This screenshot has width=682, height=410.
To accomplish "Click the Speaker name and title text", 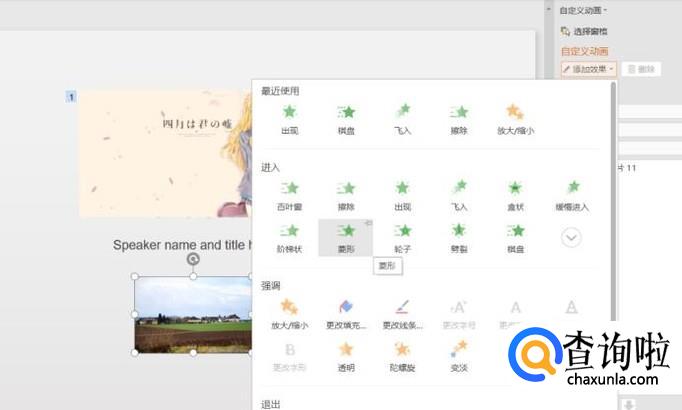I will point(182,245).
